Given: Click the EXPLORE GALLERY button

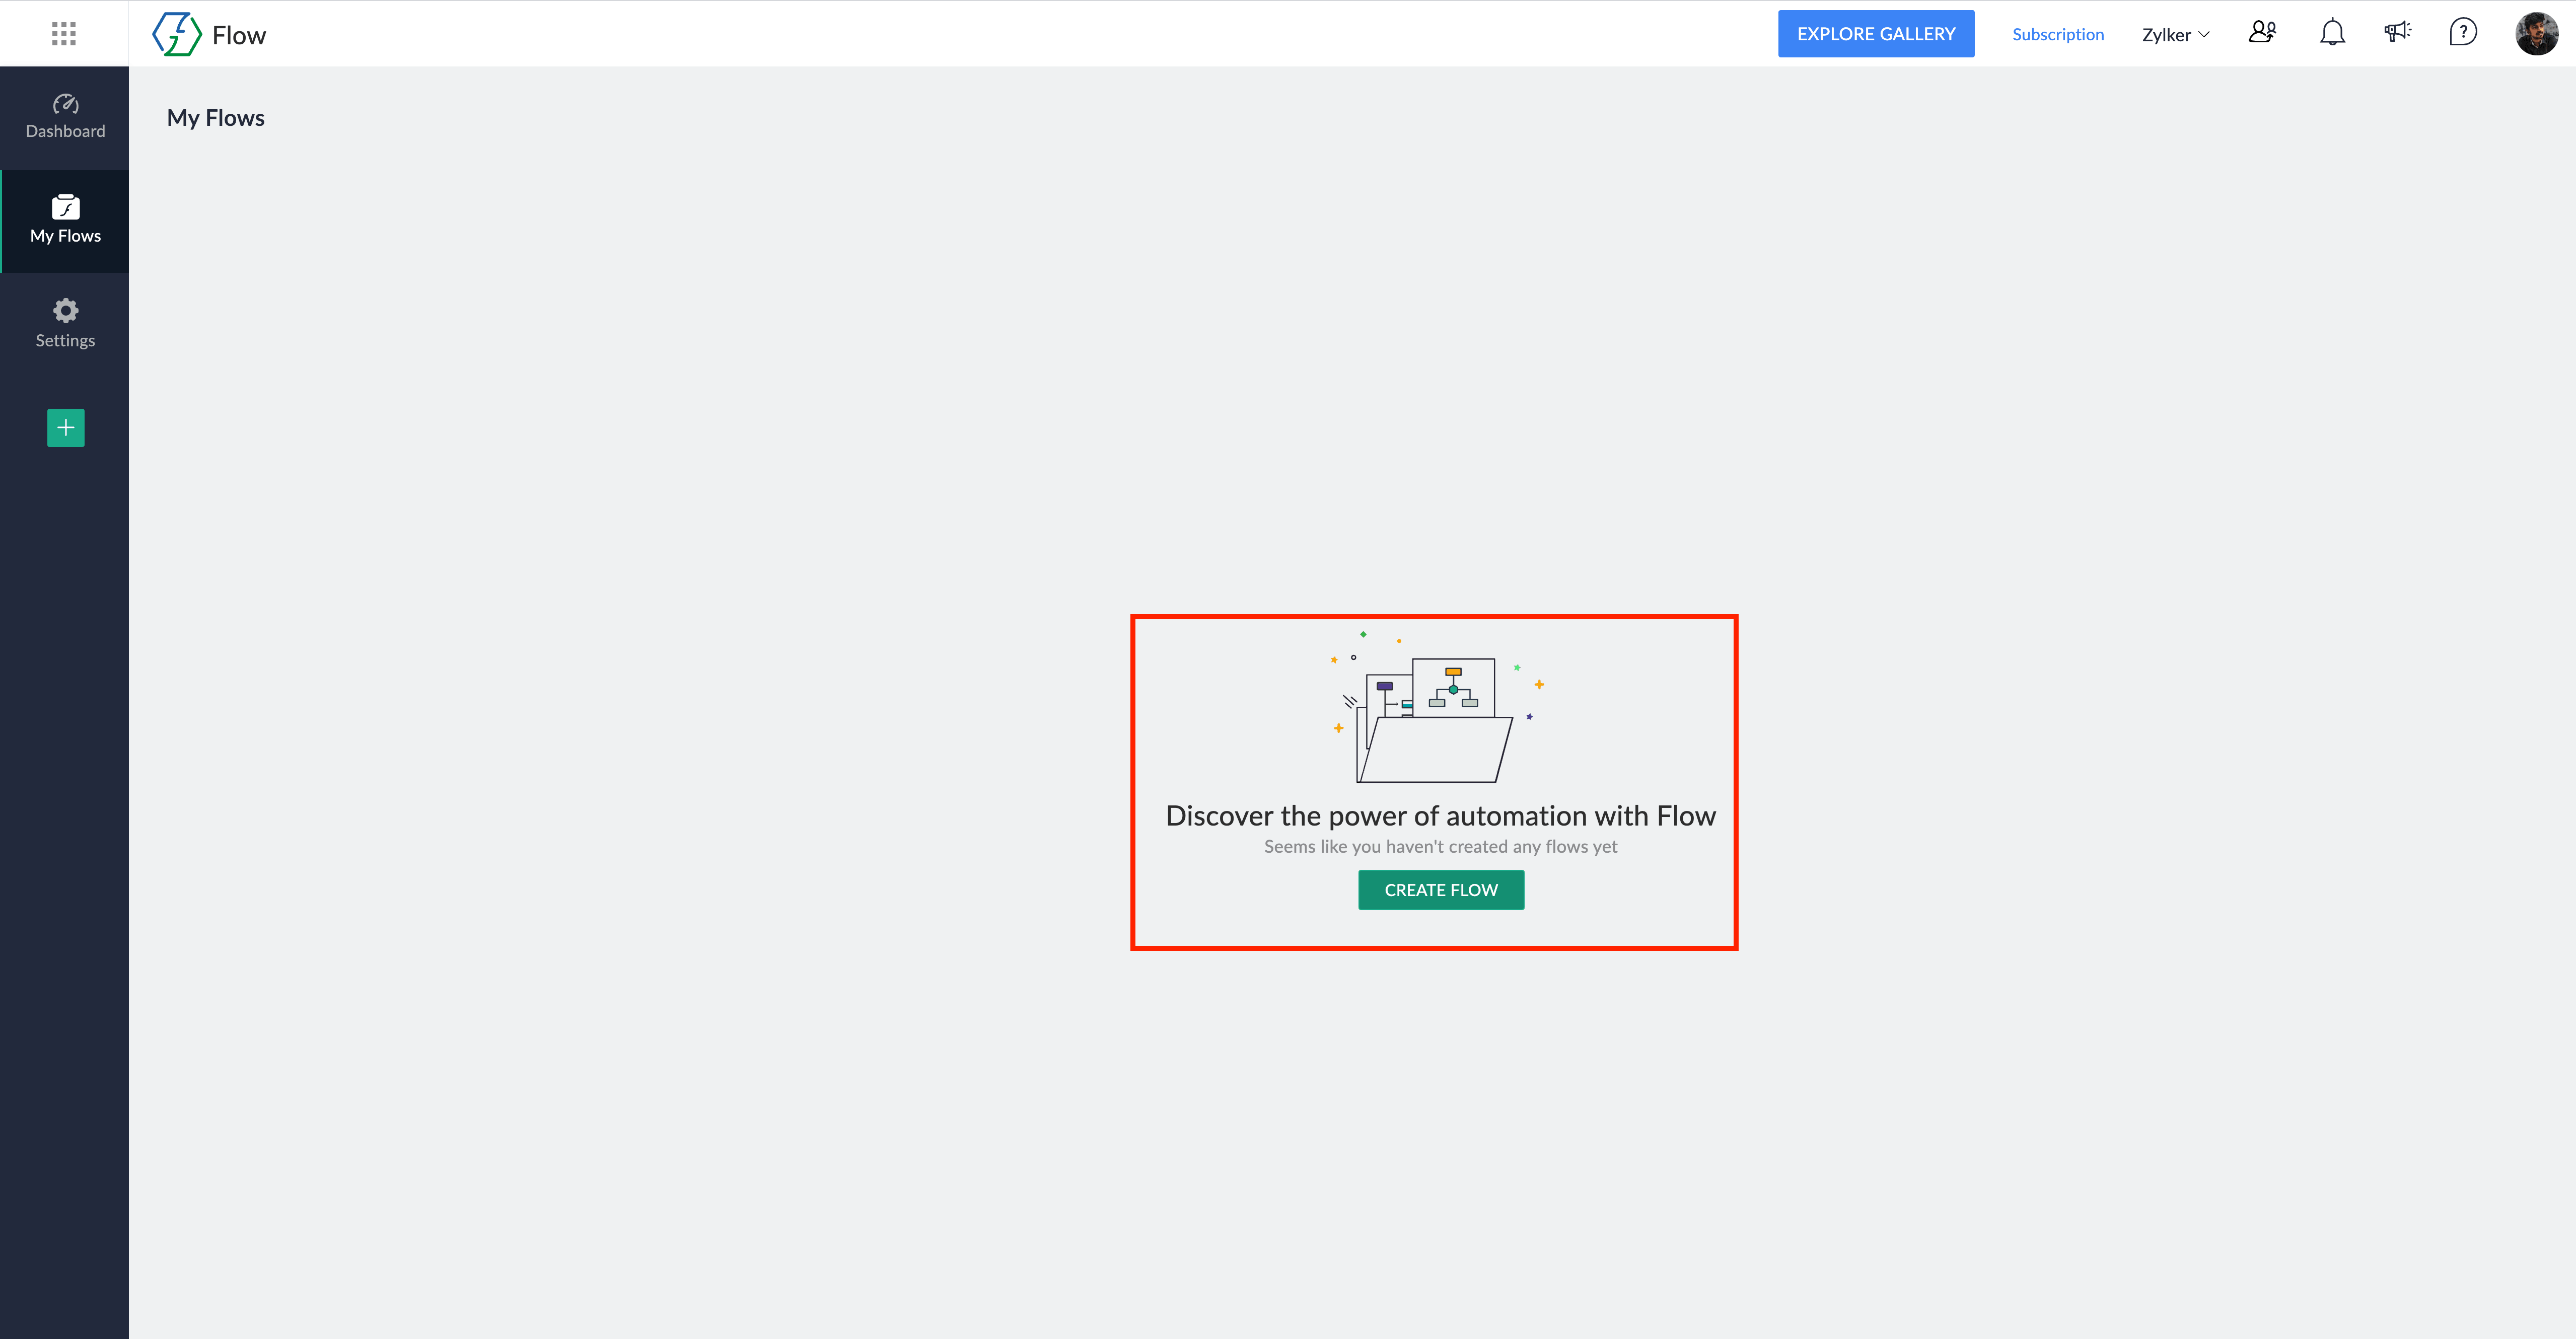Looking at the screenshot, I should (1875, 34).
